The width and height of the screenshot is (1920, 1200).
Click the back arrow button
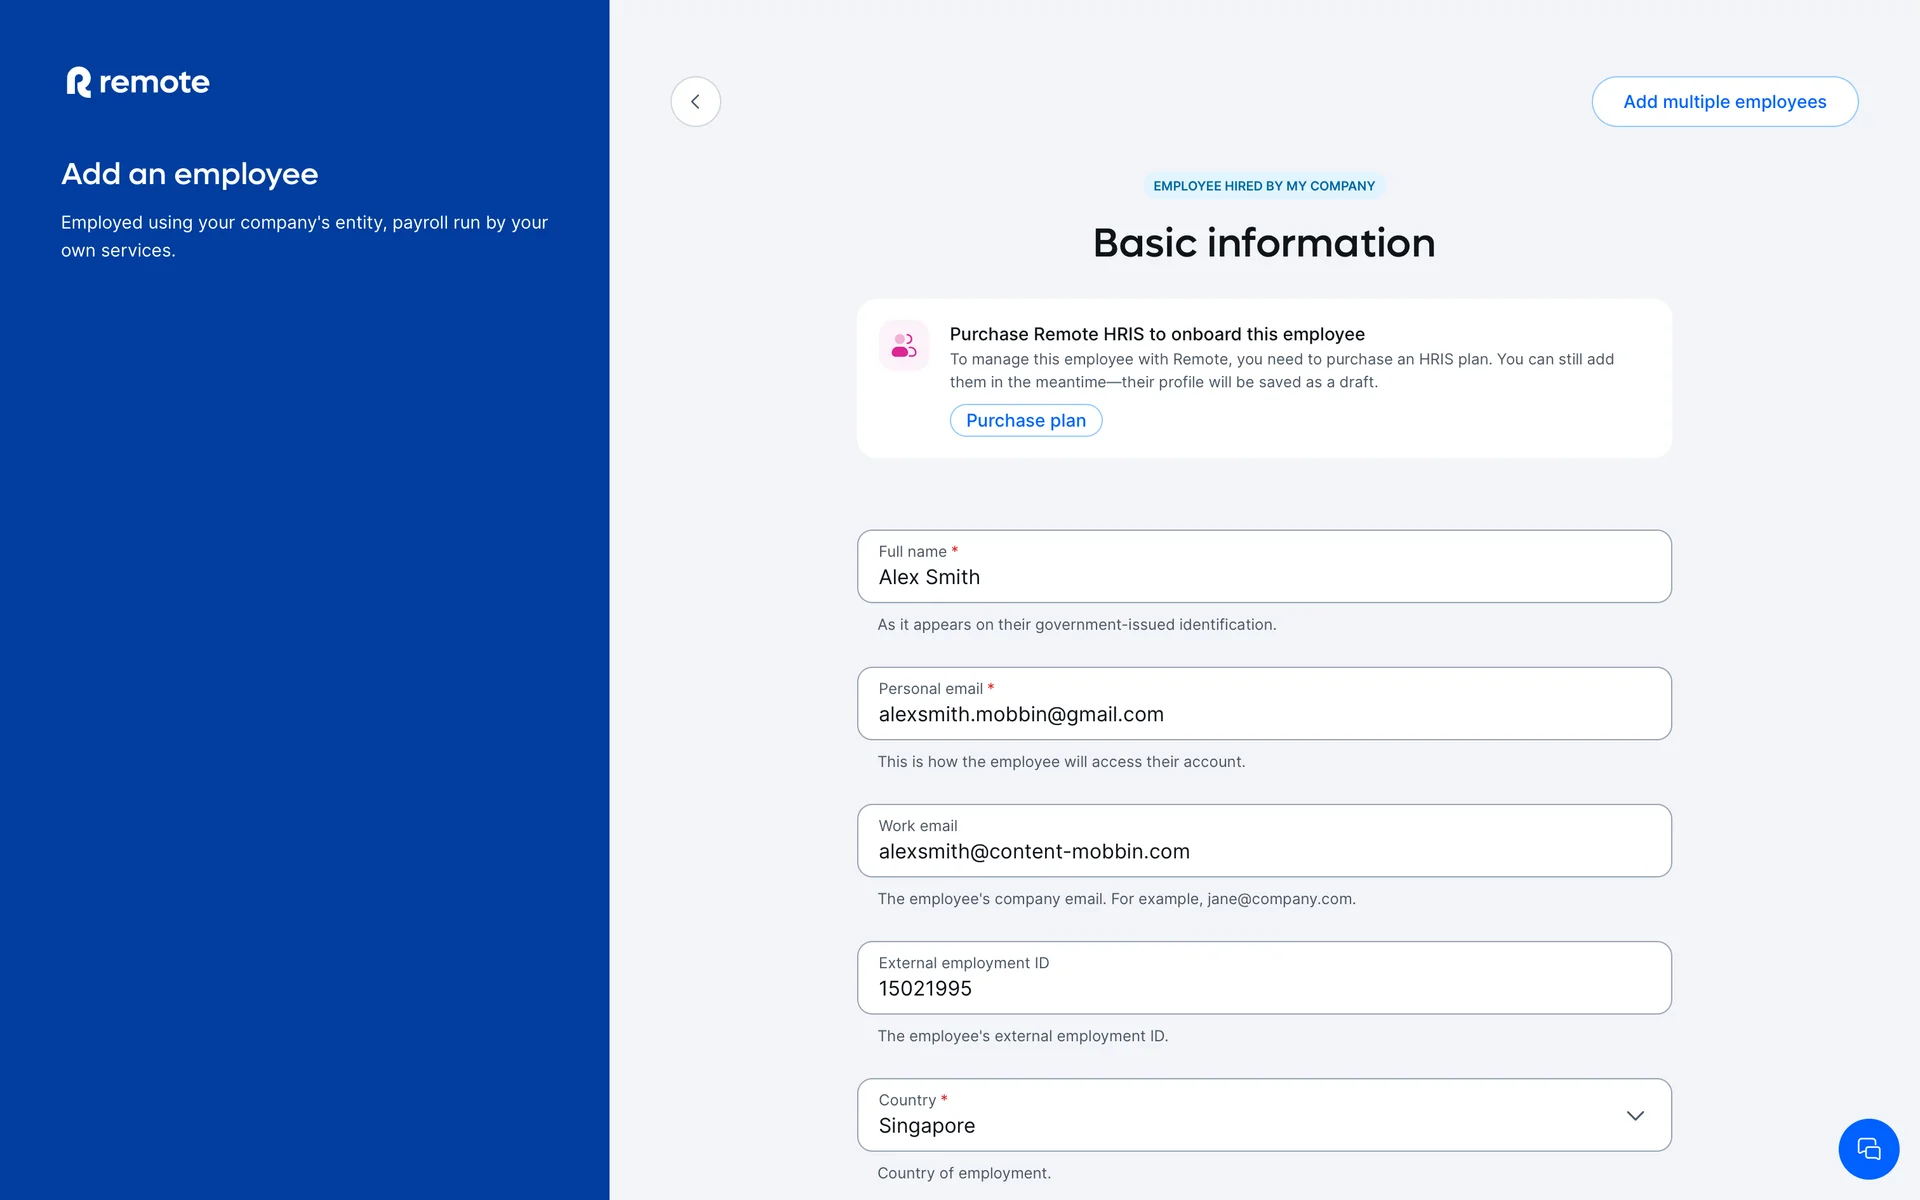695,102
